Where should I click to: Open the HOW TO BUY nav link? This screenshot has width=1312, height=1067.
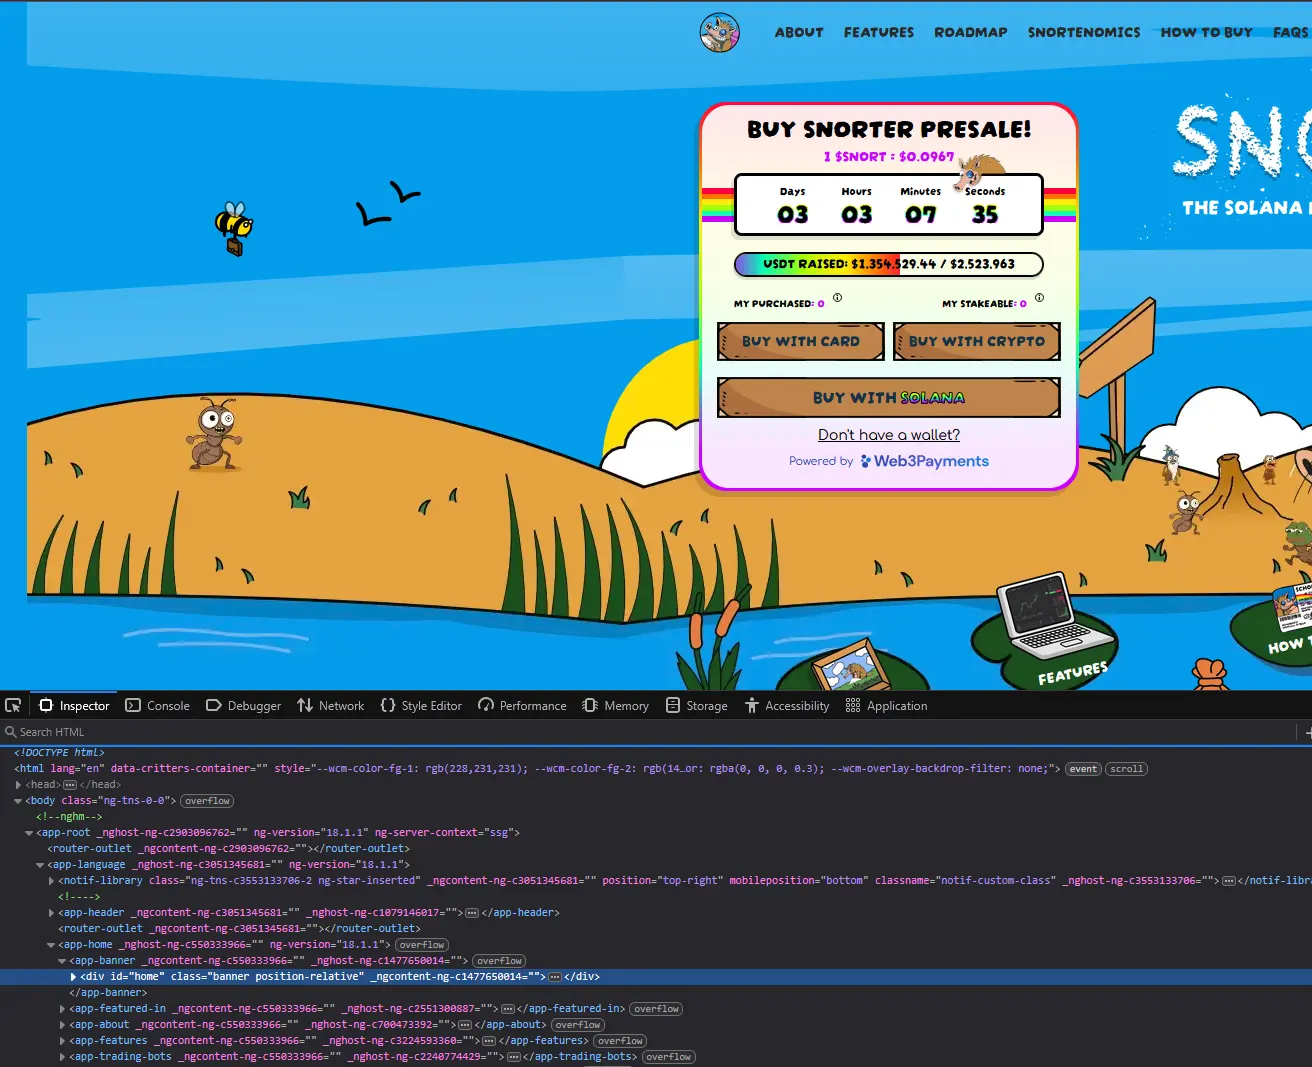pyautogui.click(x=1206, y=32)
